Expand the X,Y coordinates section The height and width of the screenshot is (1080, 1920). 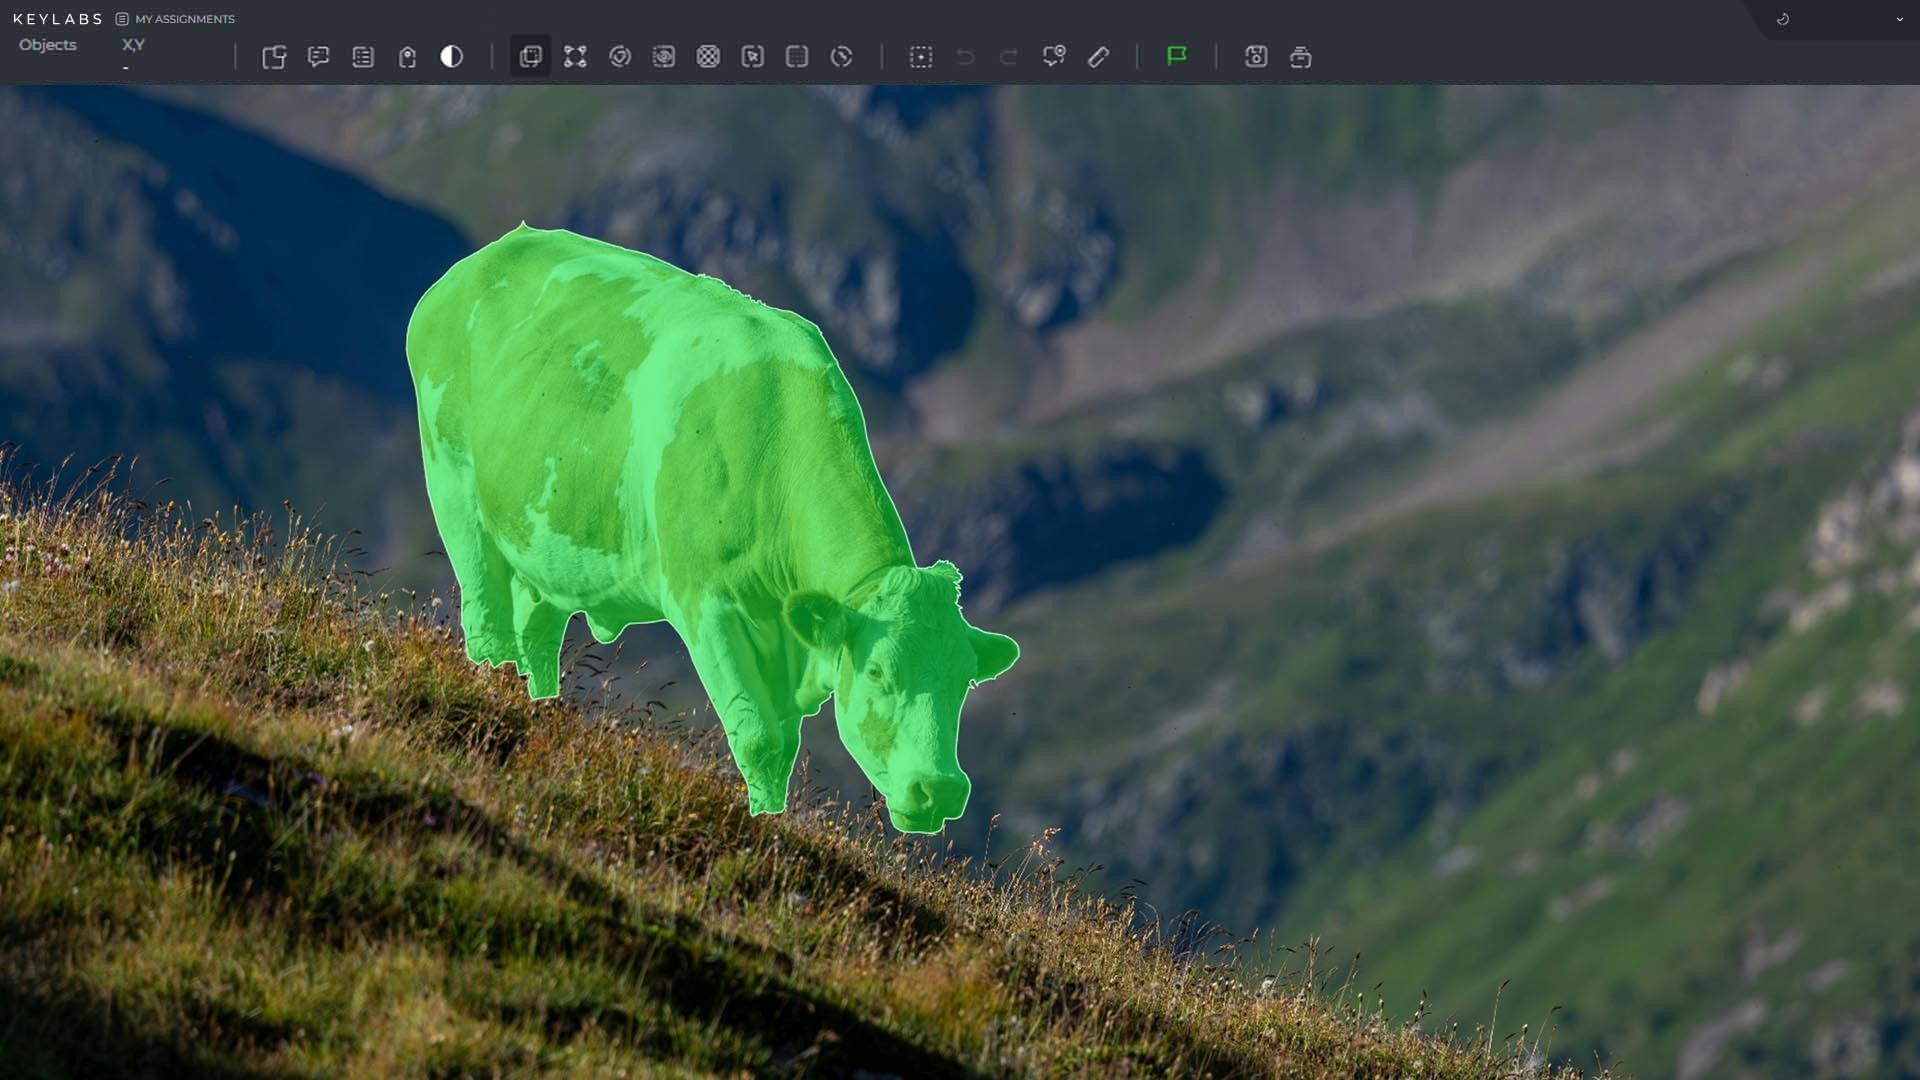tap(132, 45)
